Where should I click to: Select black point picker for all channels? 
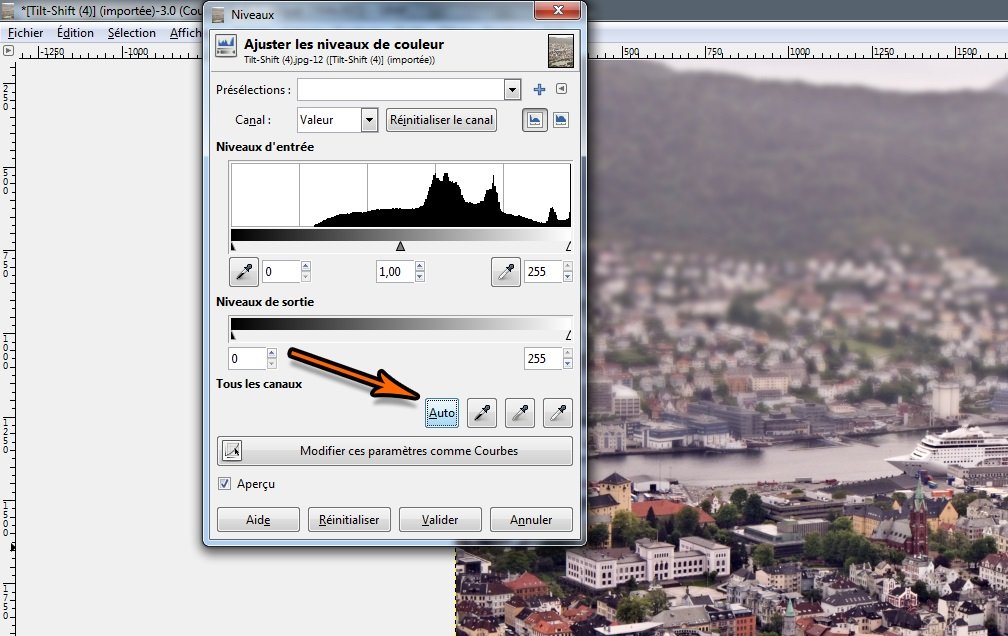coord(482,412)
